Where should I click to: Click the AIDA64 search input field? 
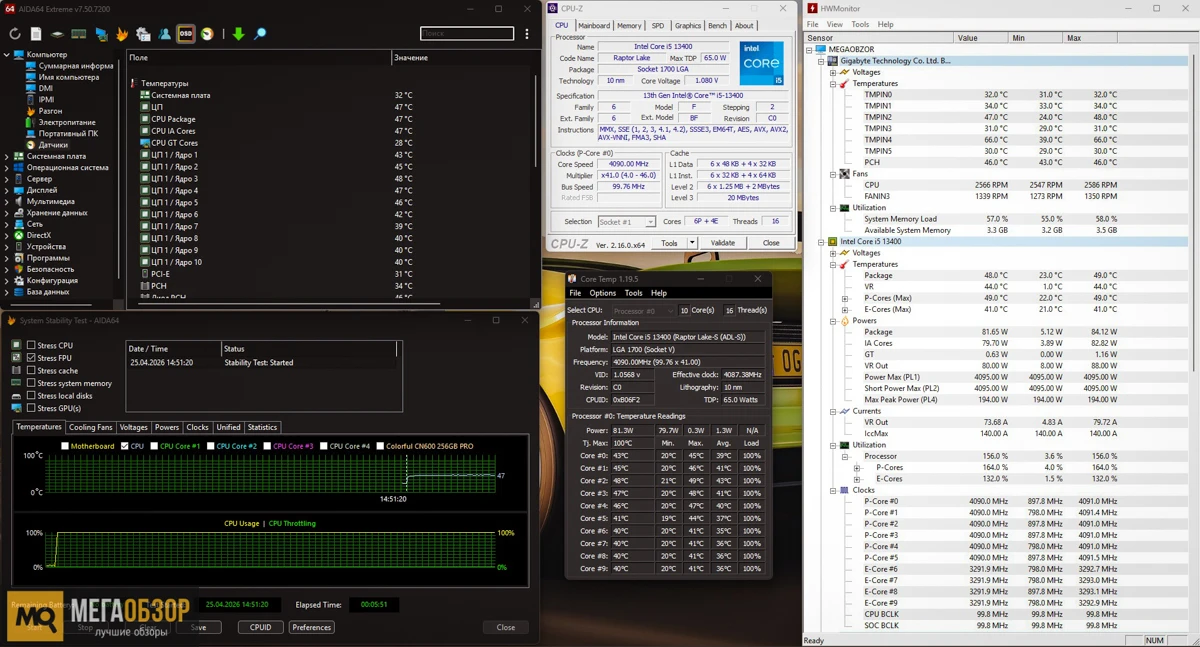(x=466, y=34)
